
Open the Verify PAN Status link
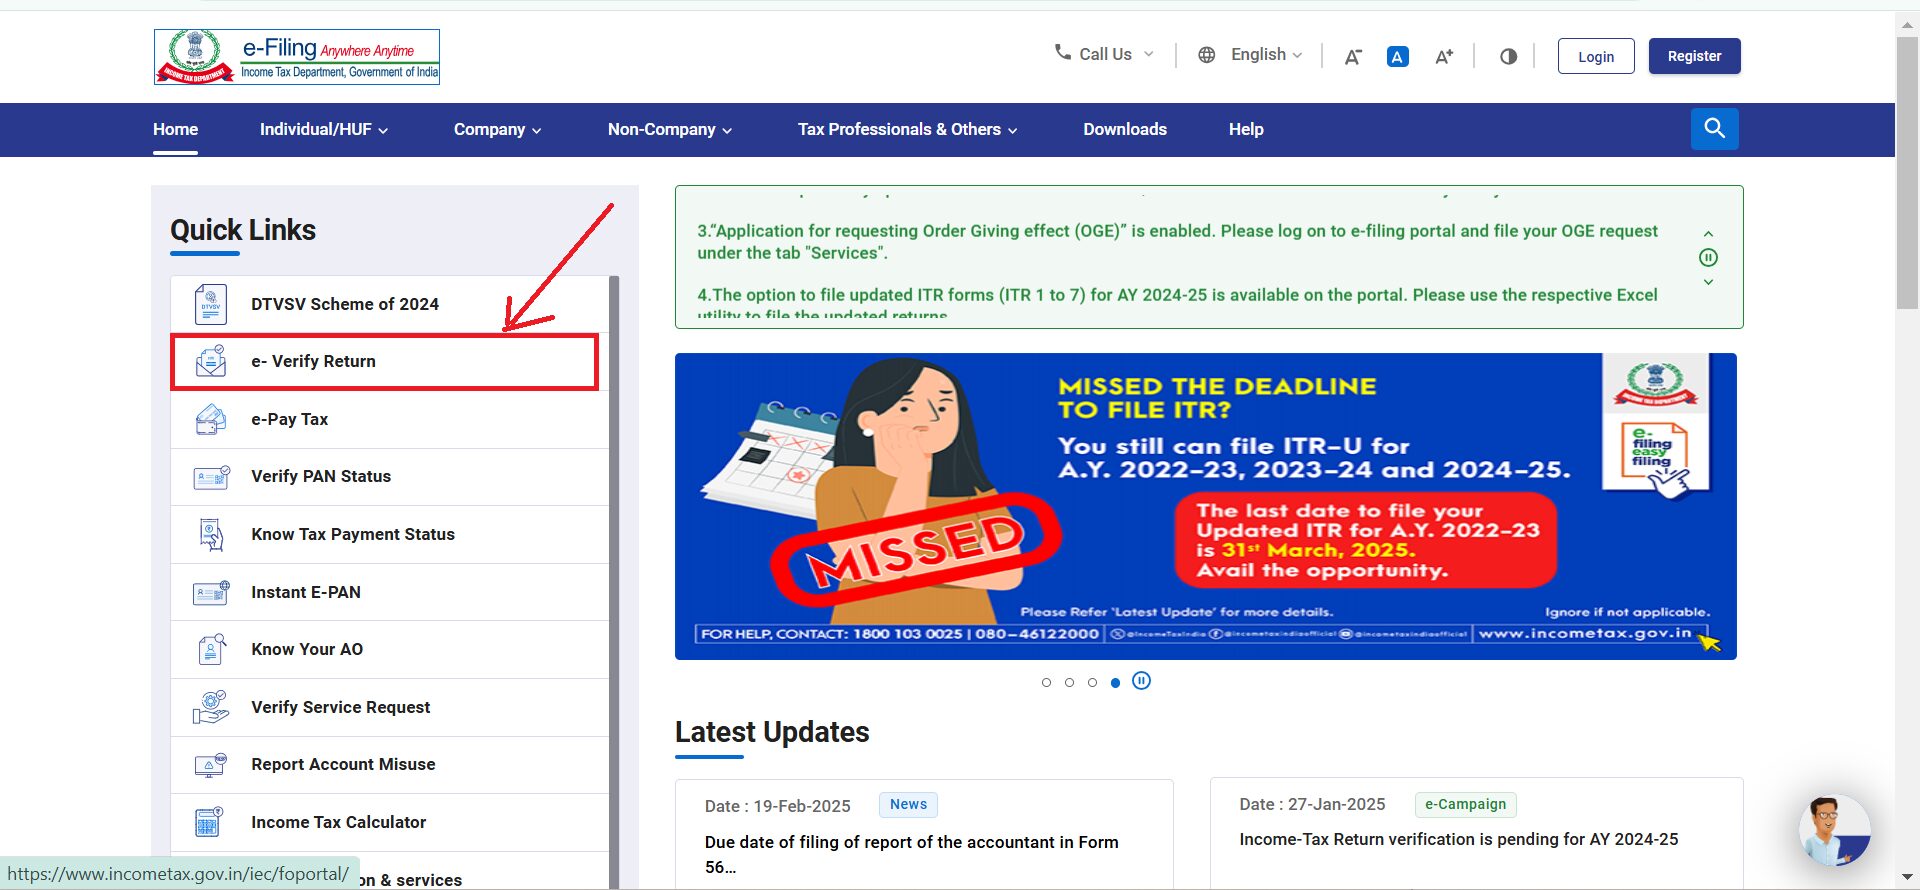point(321,476)
